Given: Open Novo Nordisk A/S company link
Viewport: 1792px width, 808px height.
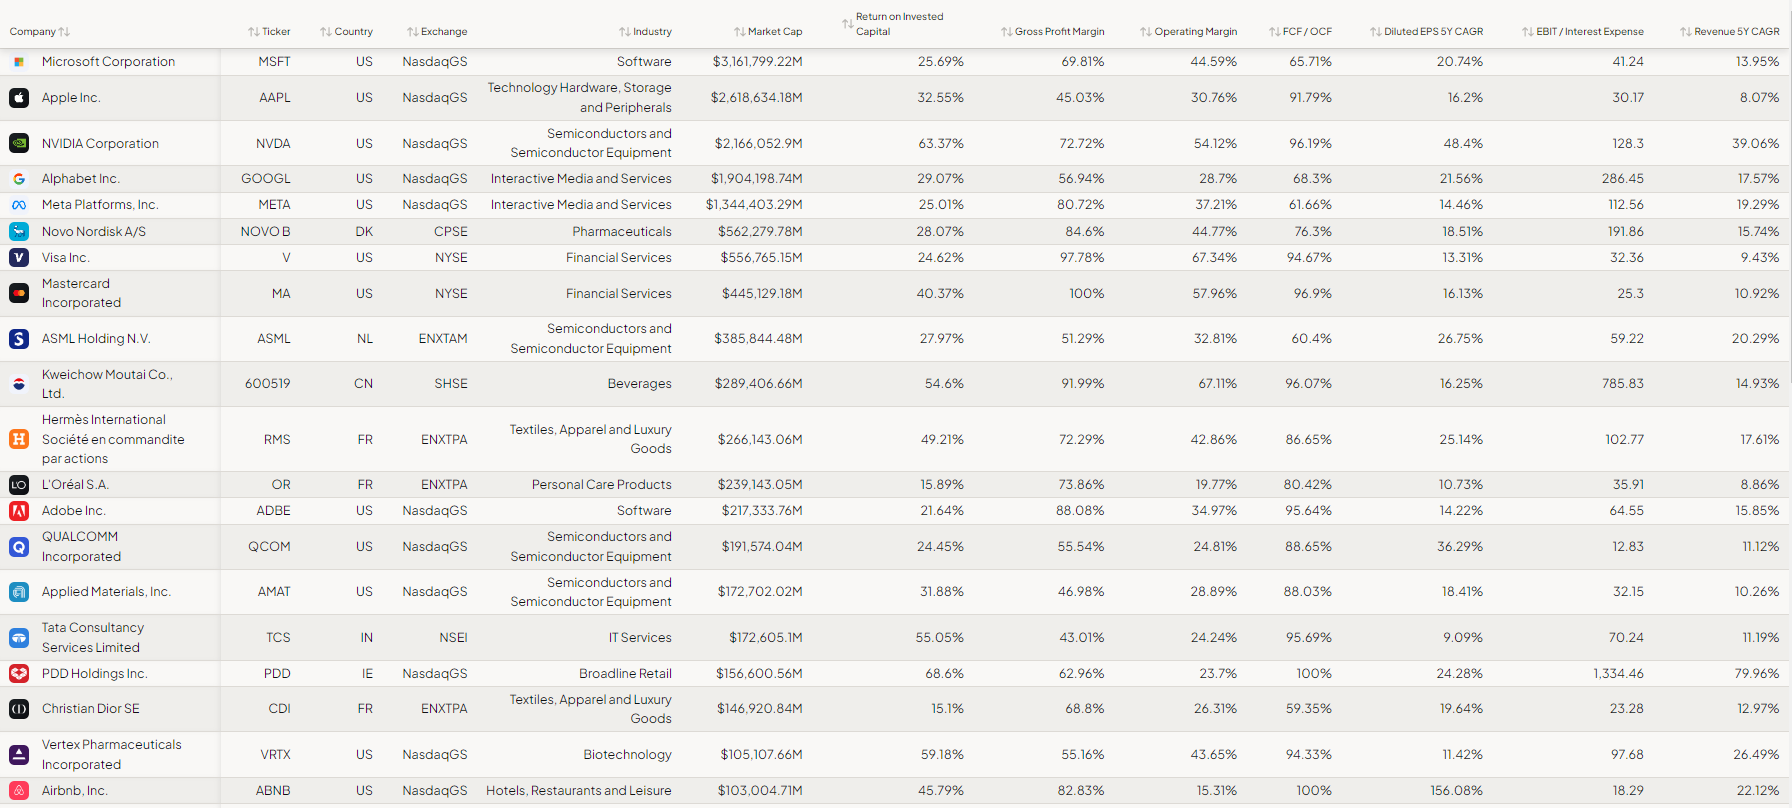Looking at the screenshot, I should pyautogui.click(x=94, y=232).
